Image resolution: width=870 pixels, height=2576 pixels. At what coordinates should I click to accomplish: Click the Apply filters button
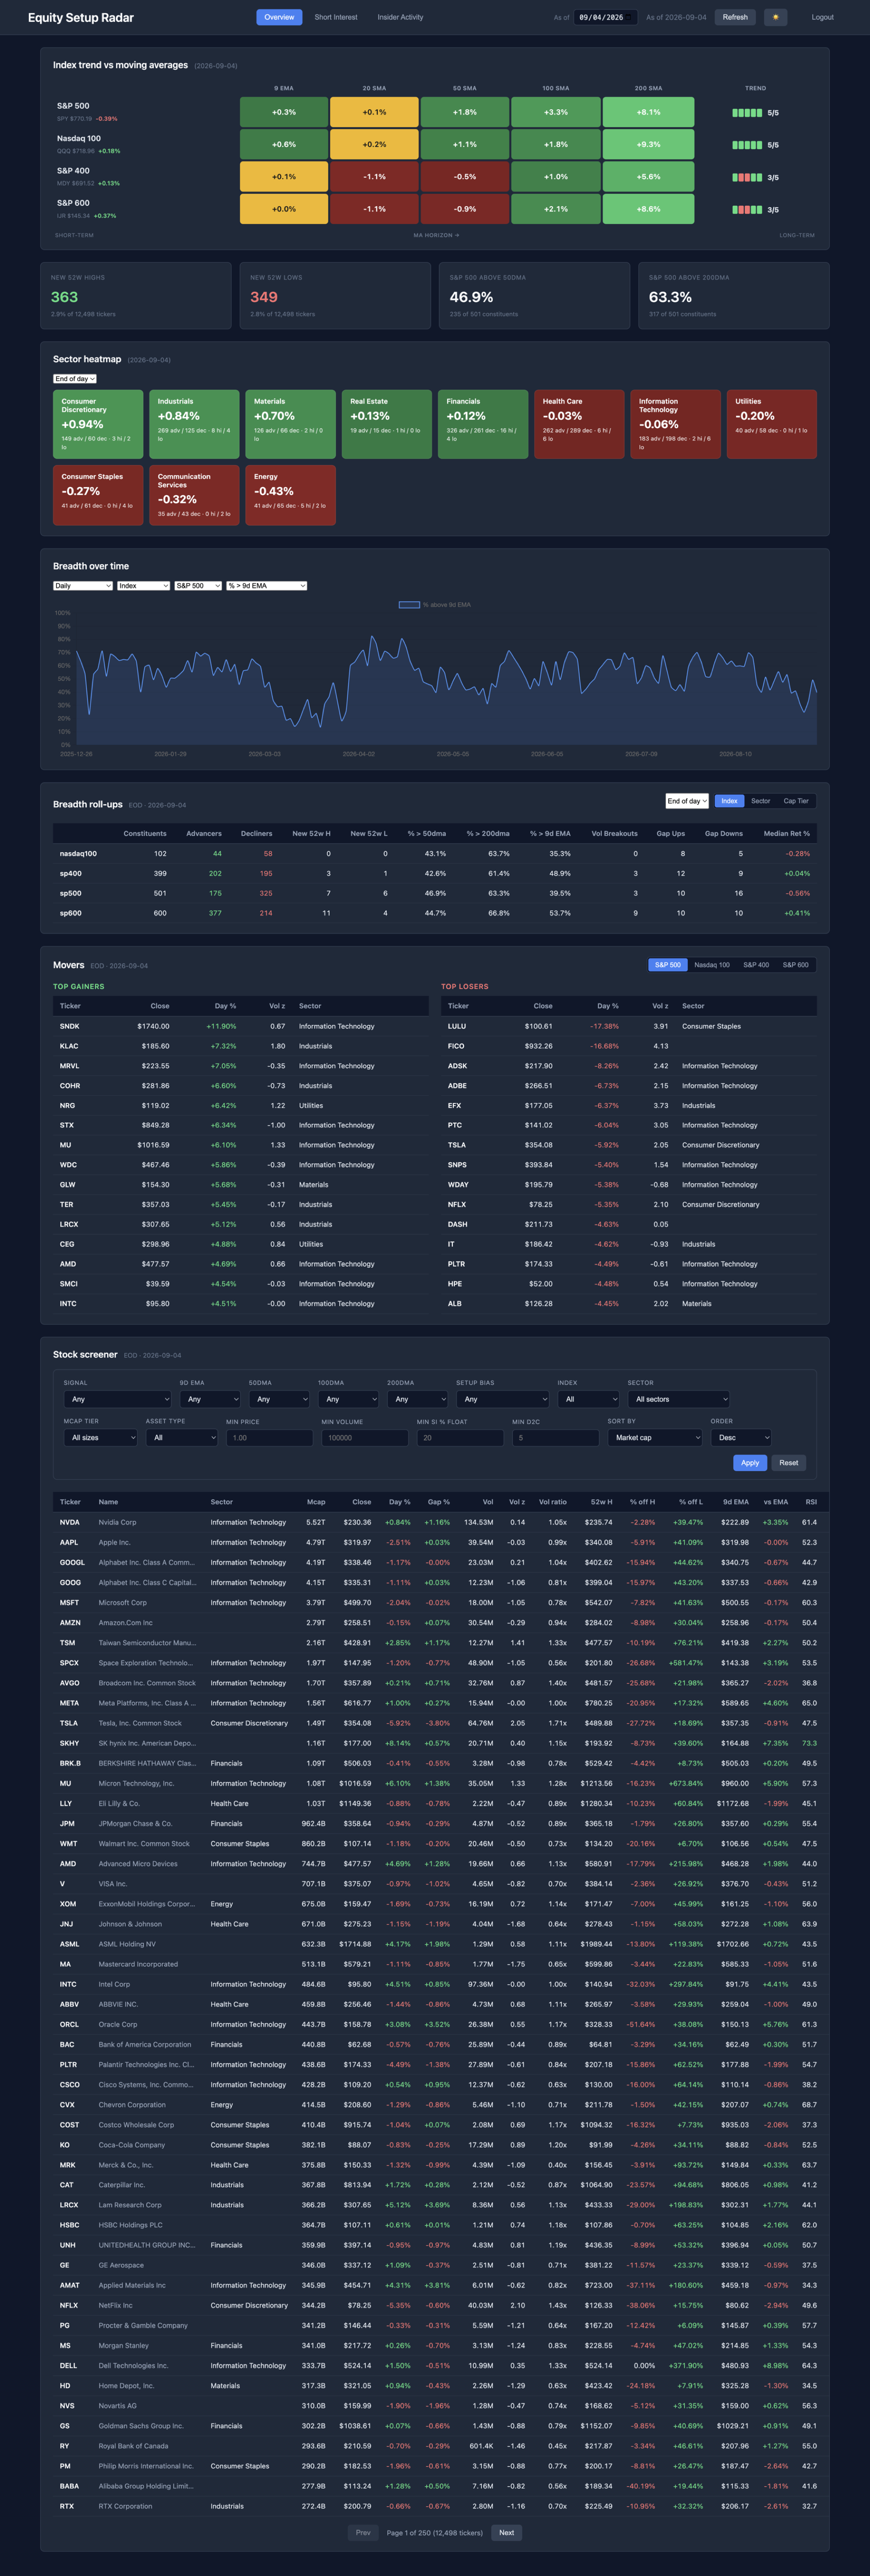(x=750, y=1463)
